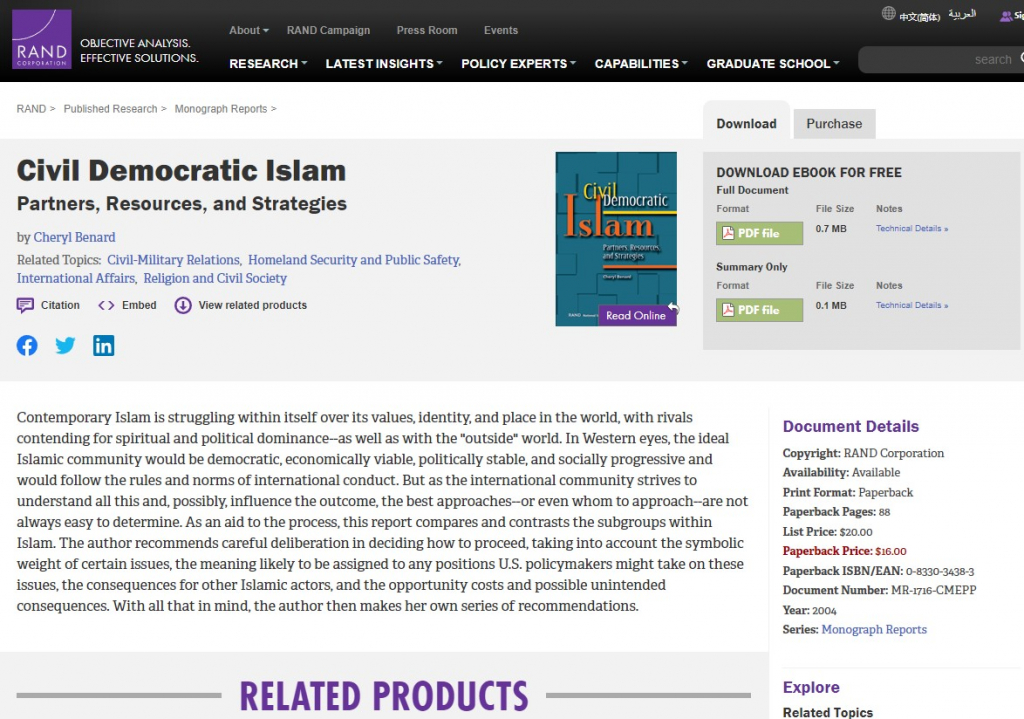The height and width of the screenshot is (719, 1024).
Task: Open Technical Details for the full document
Action: point(912,229)
